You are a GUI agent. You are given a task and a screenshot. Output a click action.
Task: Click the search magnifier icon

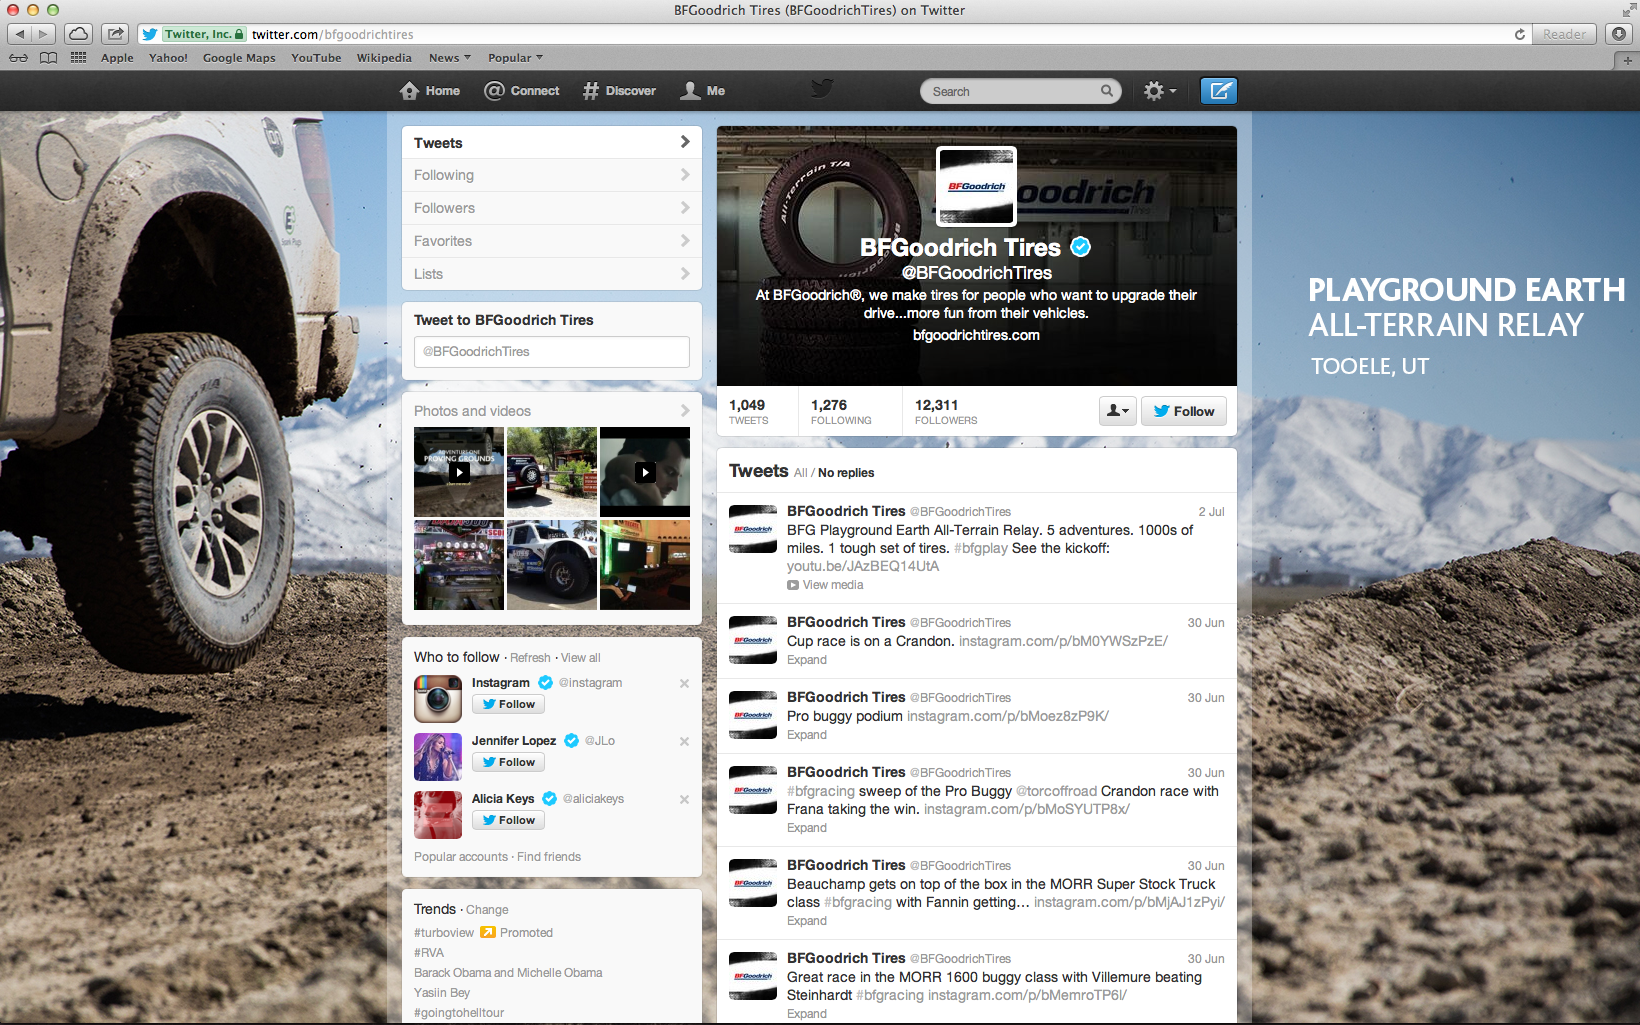tap(1107, 91)
